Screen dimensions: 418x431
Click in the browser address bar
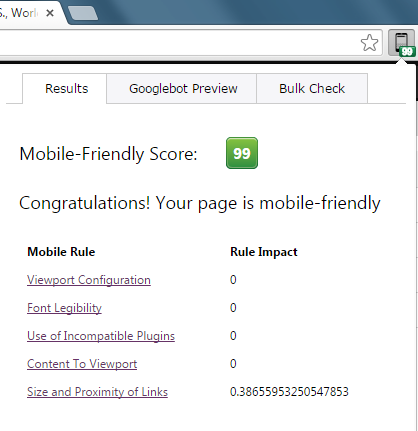pyautogui.click(x=177, y=43)
